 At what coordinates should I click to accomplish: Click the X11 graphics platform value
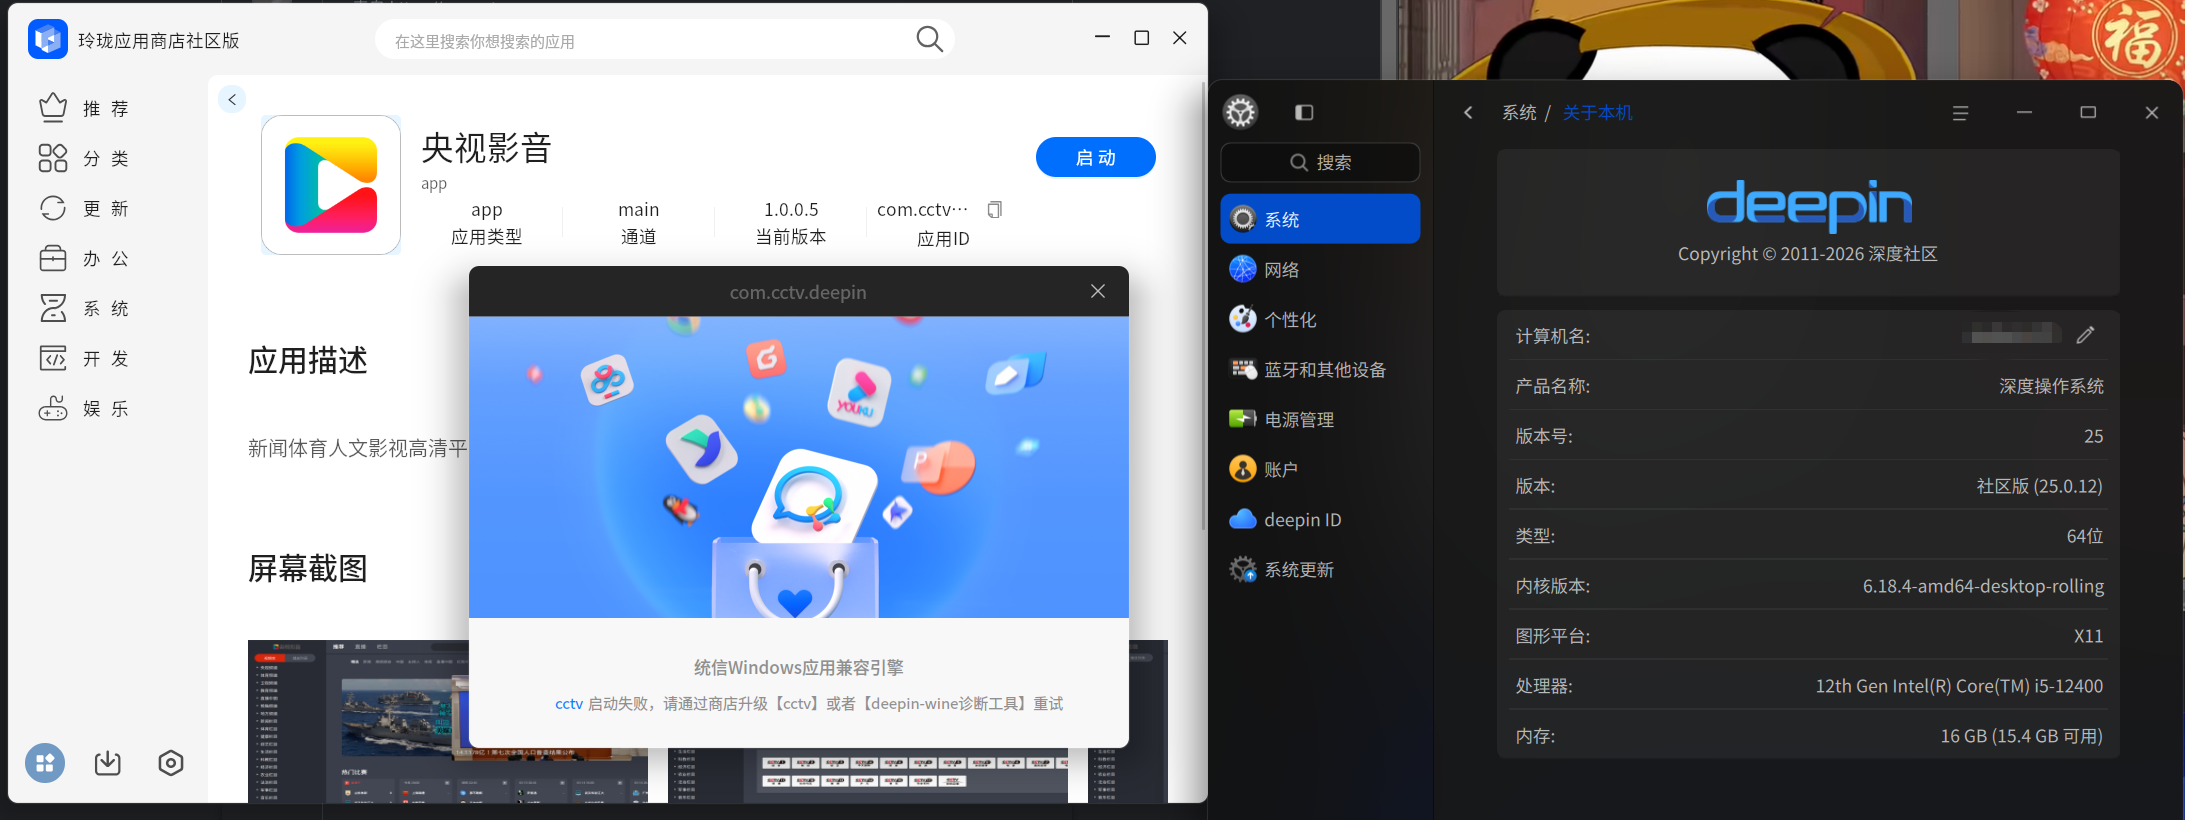click(x=2088, y=636)
